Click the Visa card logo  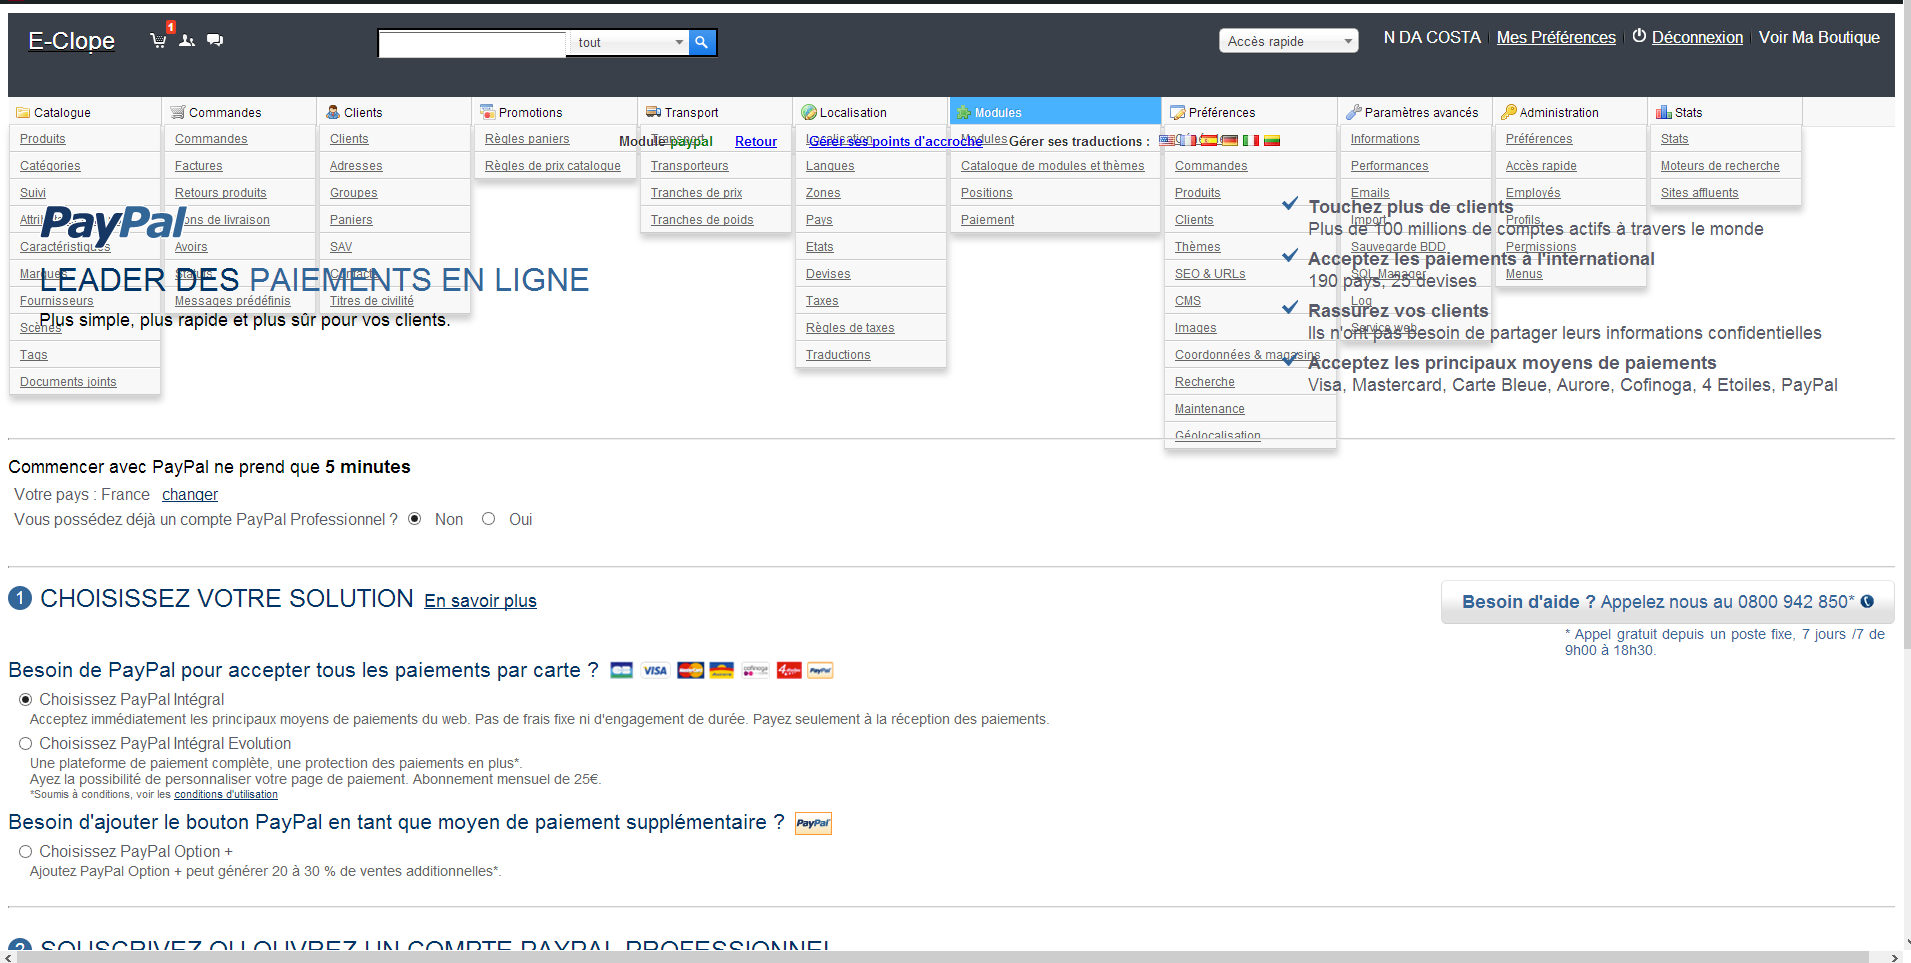pos(655,670)
